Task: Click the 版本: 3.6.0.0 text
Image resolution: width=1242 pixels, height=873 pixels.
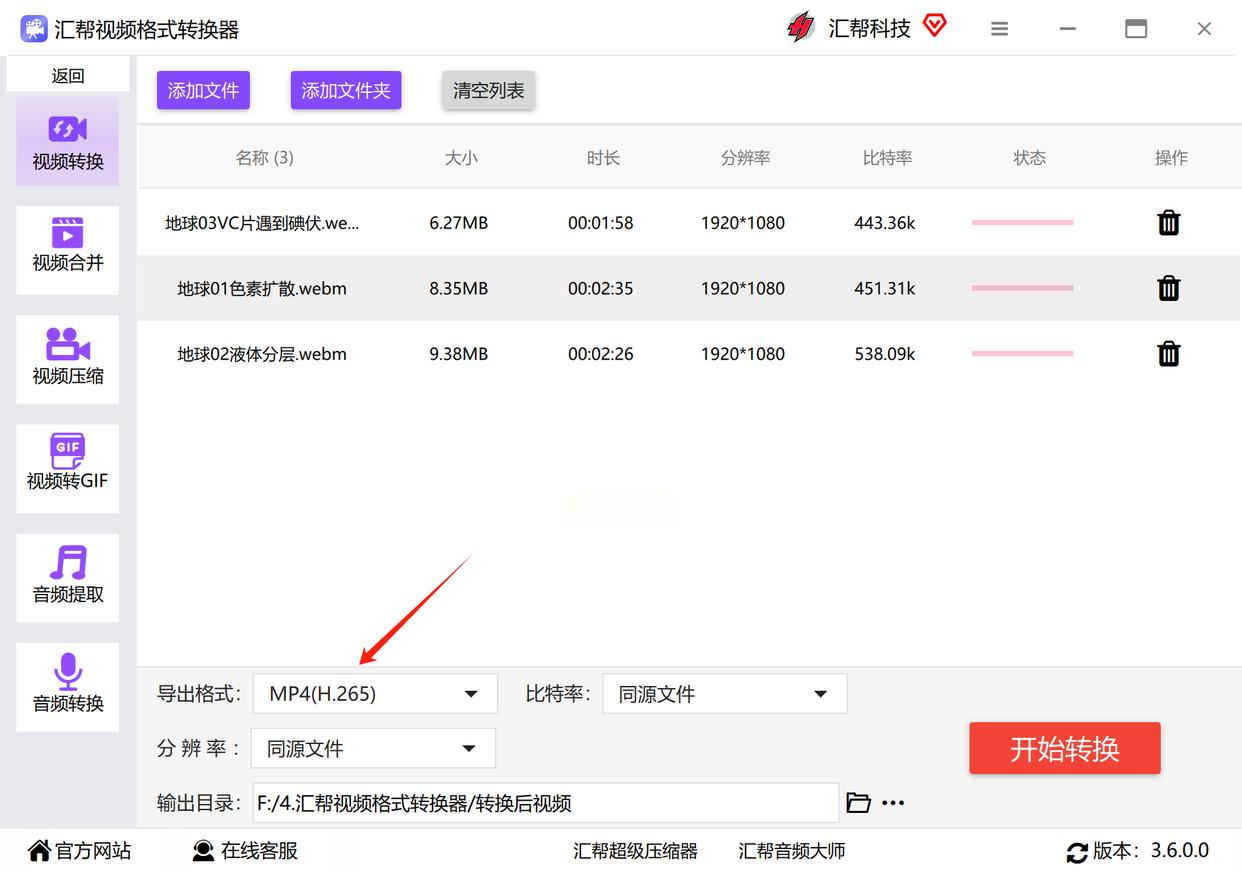Action: tap(1150, 851)
